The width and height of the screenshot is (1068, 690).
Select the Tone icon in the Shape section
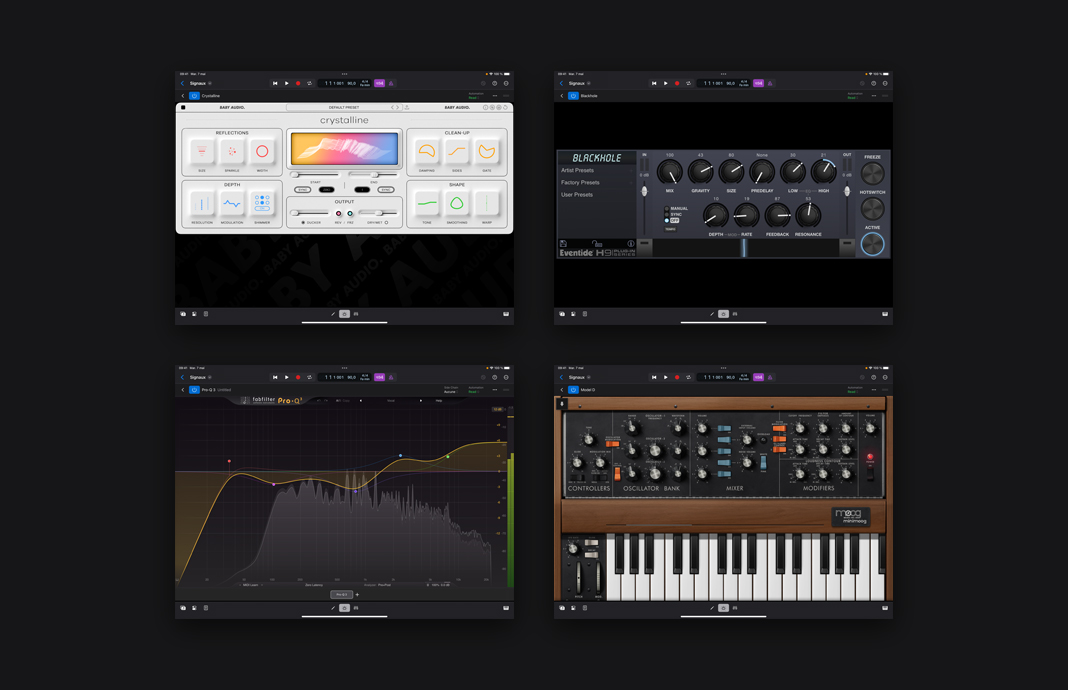(425, 203)
